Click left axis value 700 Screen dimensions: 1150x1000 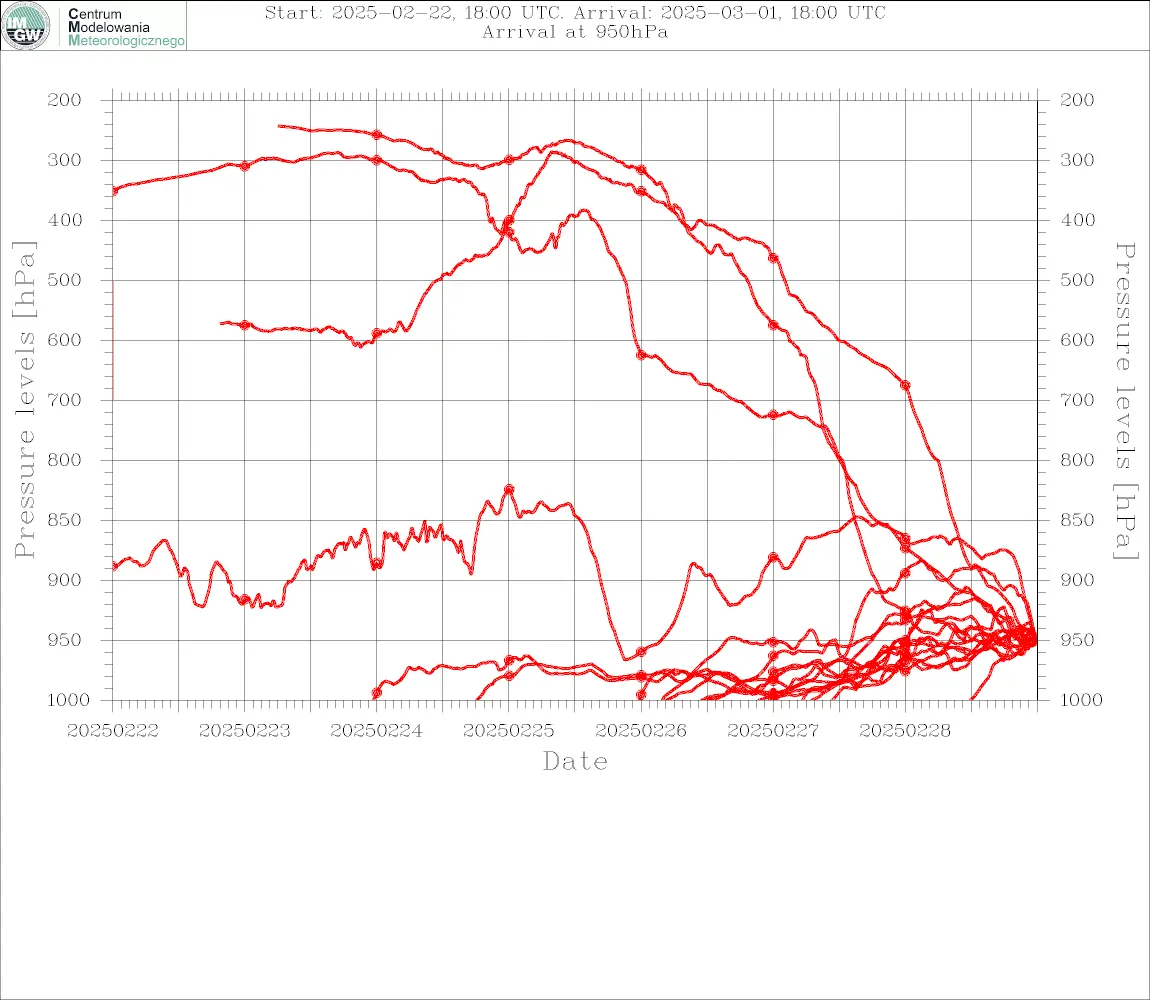pyautogui.click(x=65, y=401)
